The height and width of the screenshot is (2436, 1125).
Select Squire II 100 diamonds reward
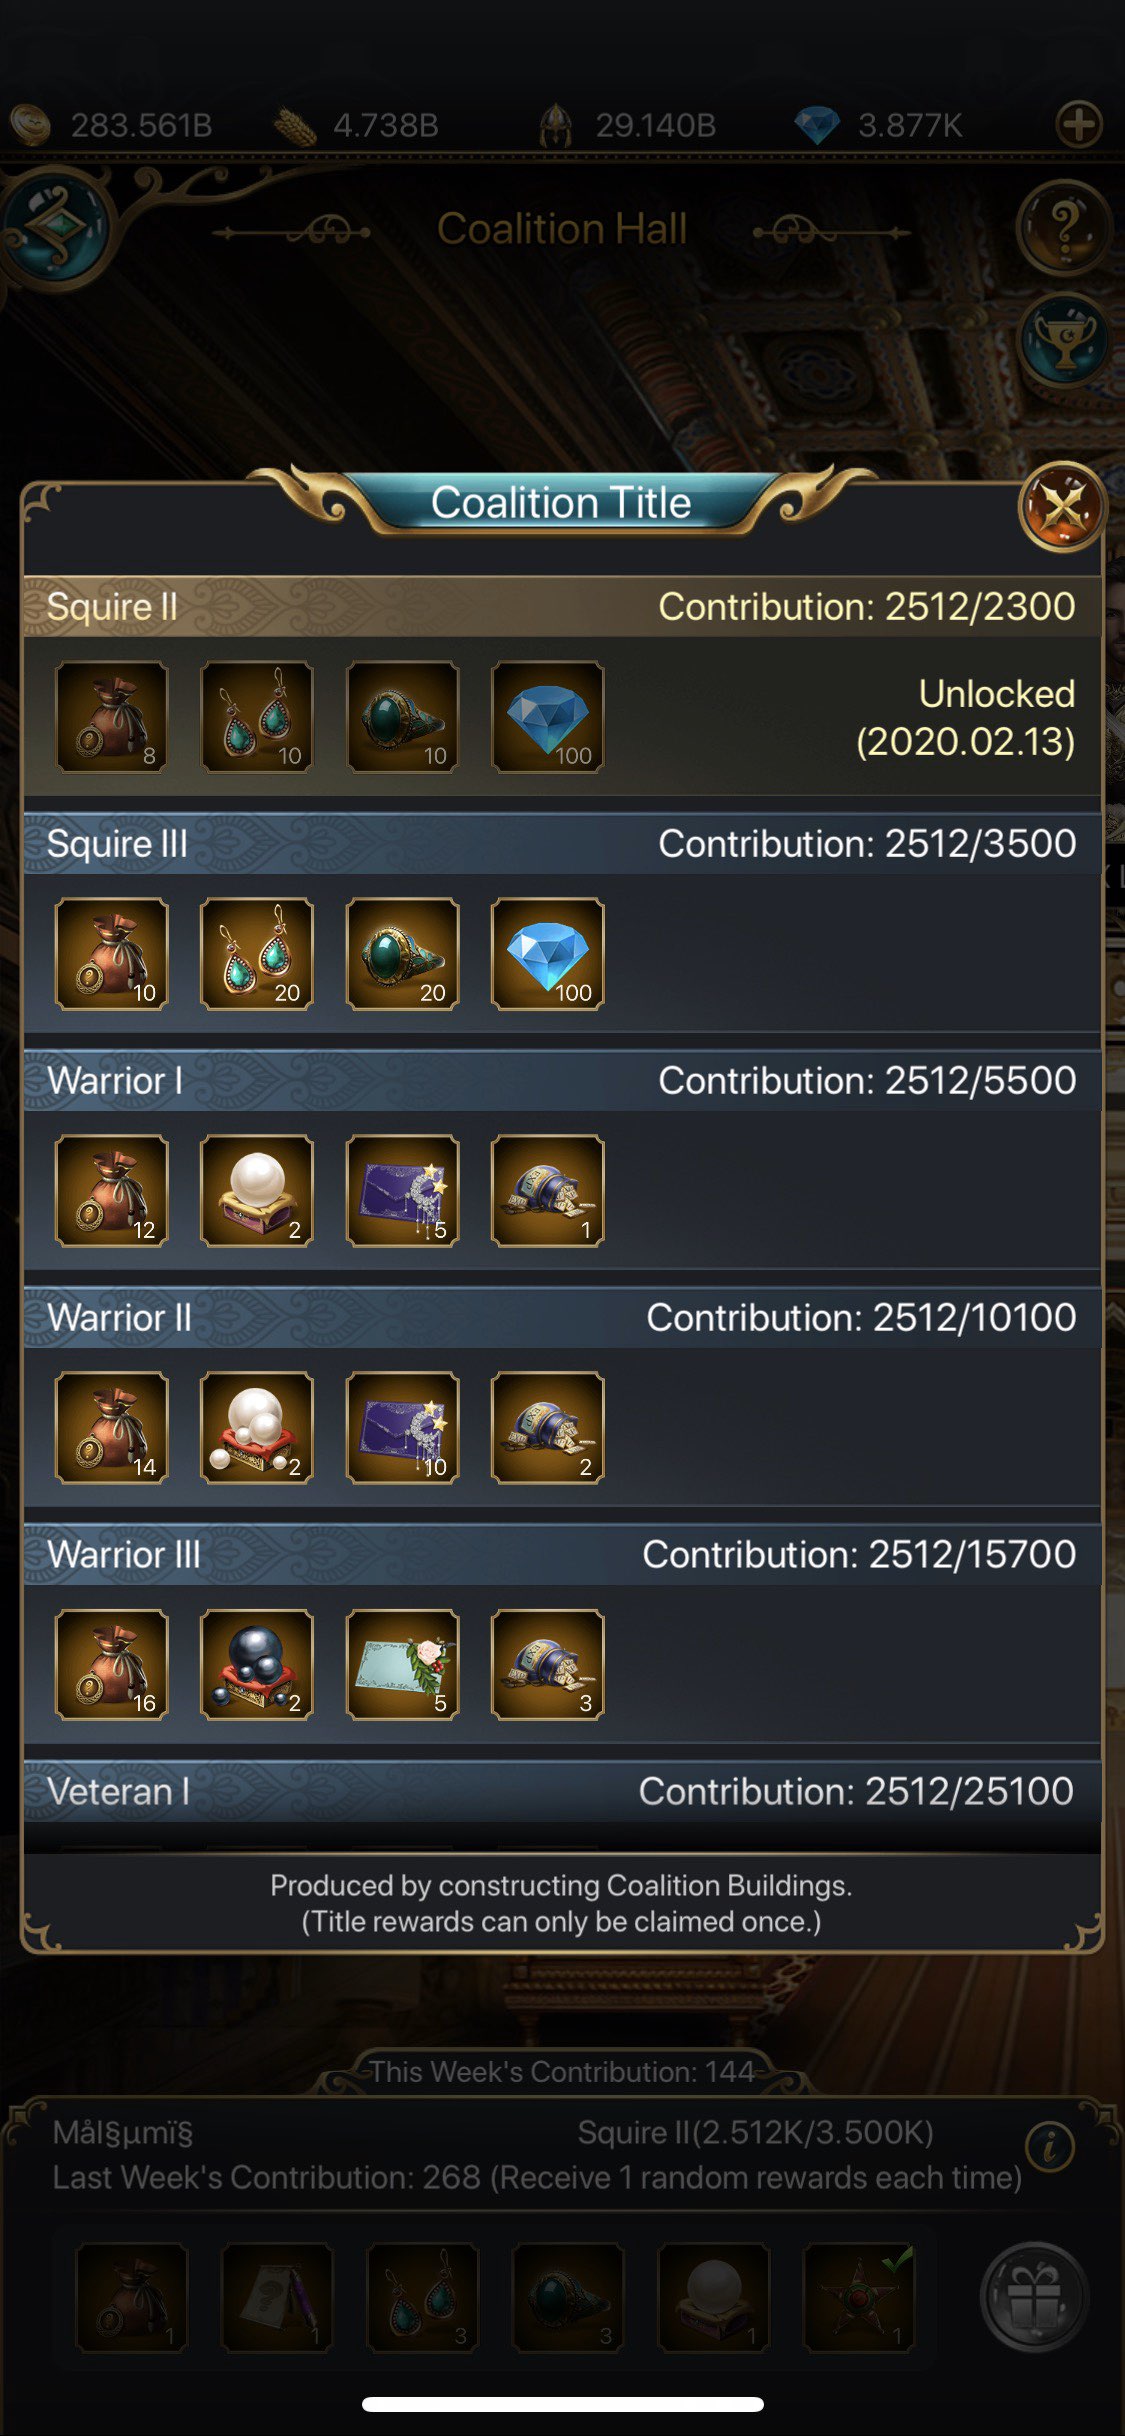[x=548, y=717]
